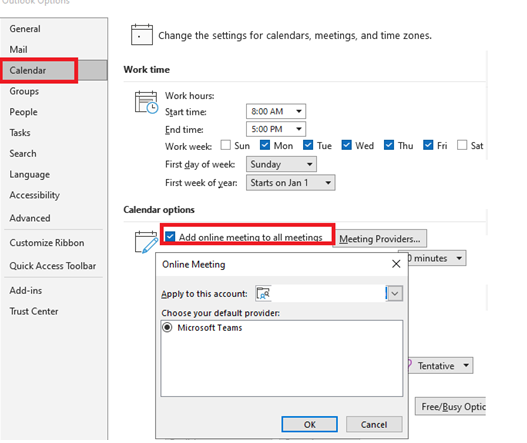Click the Calendar options section heading
The width and height of the screenshot is (527, 443).
coord(159,210)
